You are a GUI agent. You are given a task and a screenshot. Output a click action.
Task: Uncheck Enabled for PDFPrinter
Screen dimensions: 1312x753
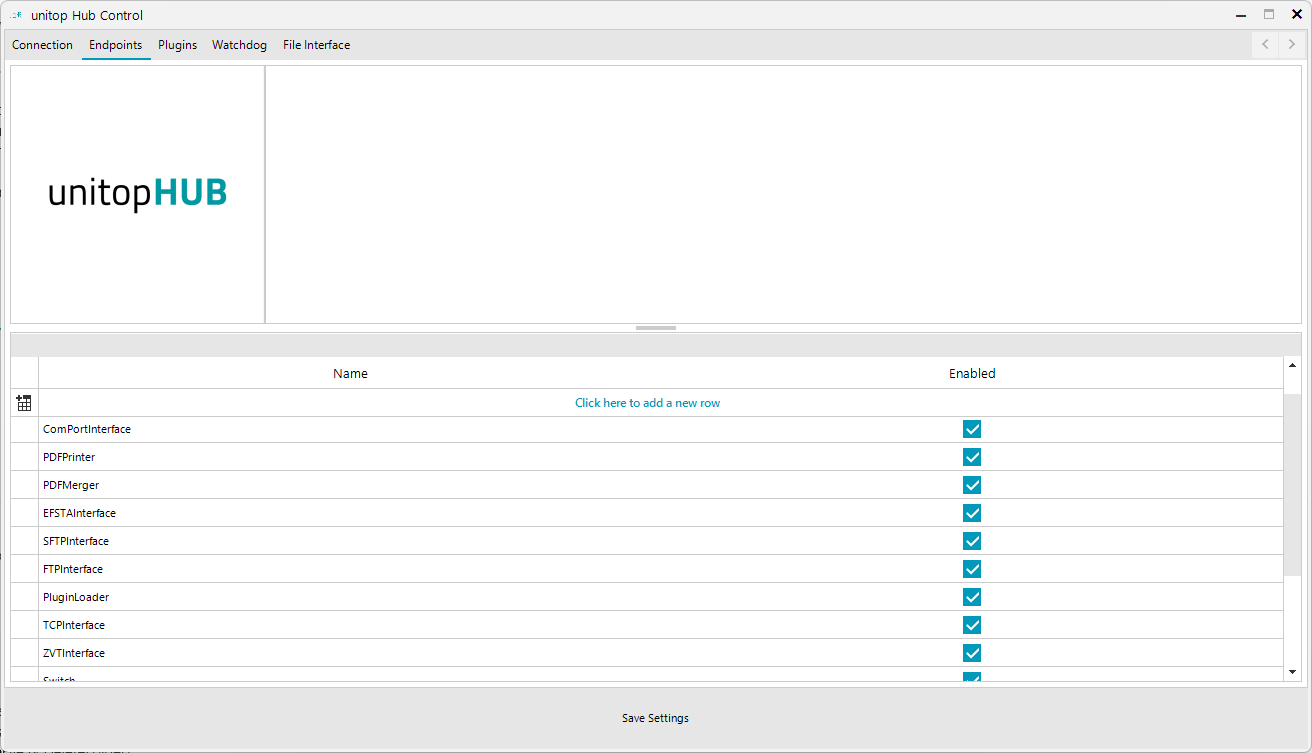point(972,457)
